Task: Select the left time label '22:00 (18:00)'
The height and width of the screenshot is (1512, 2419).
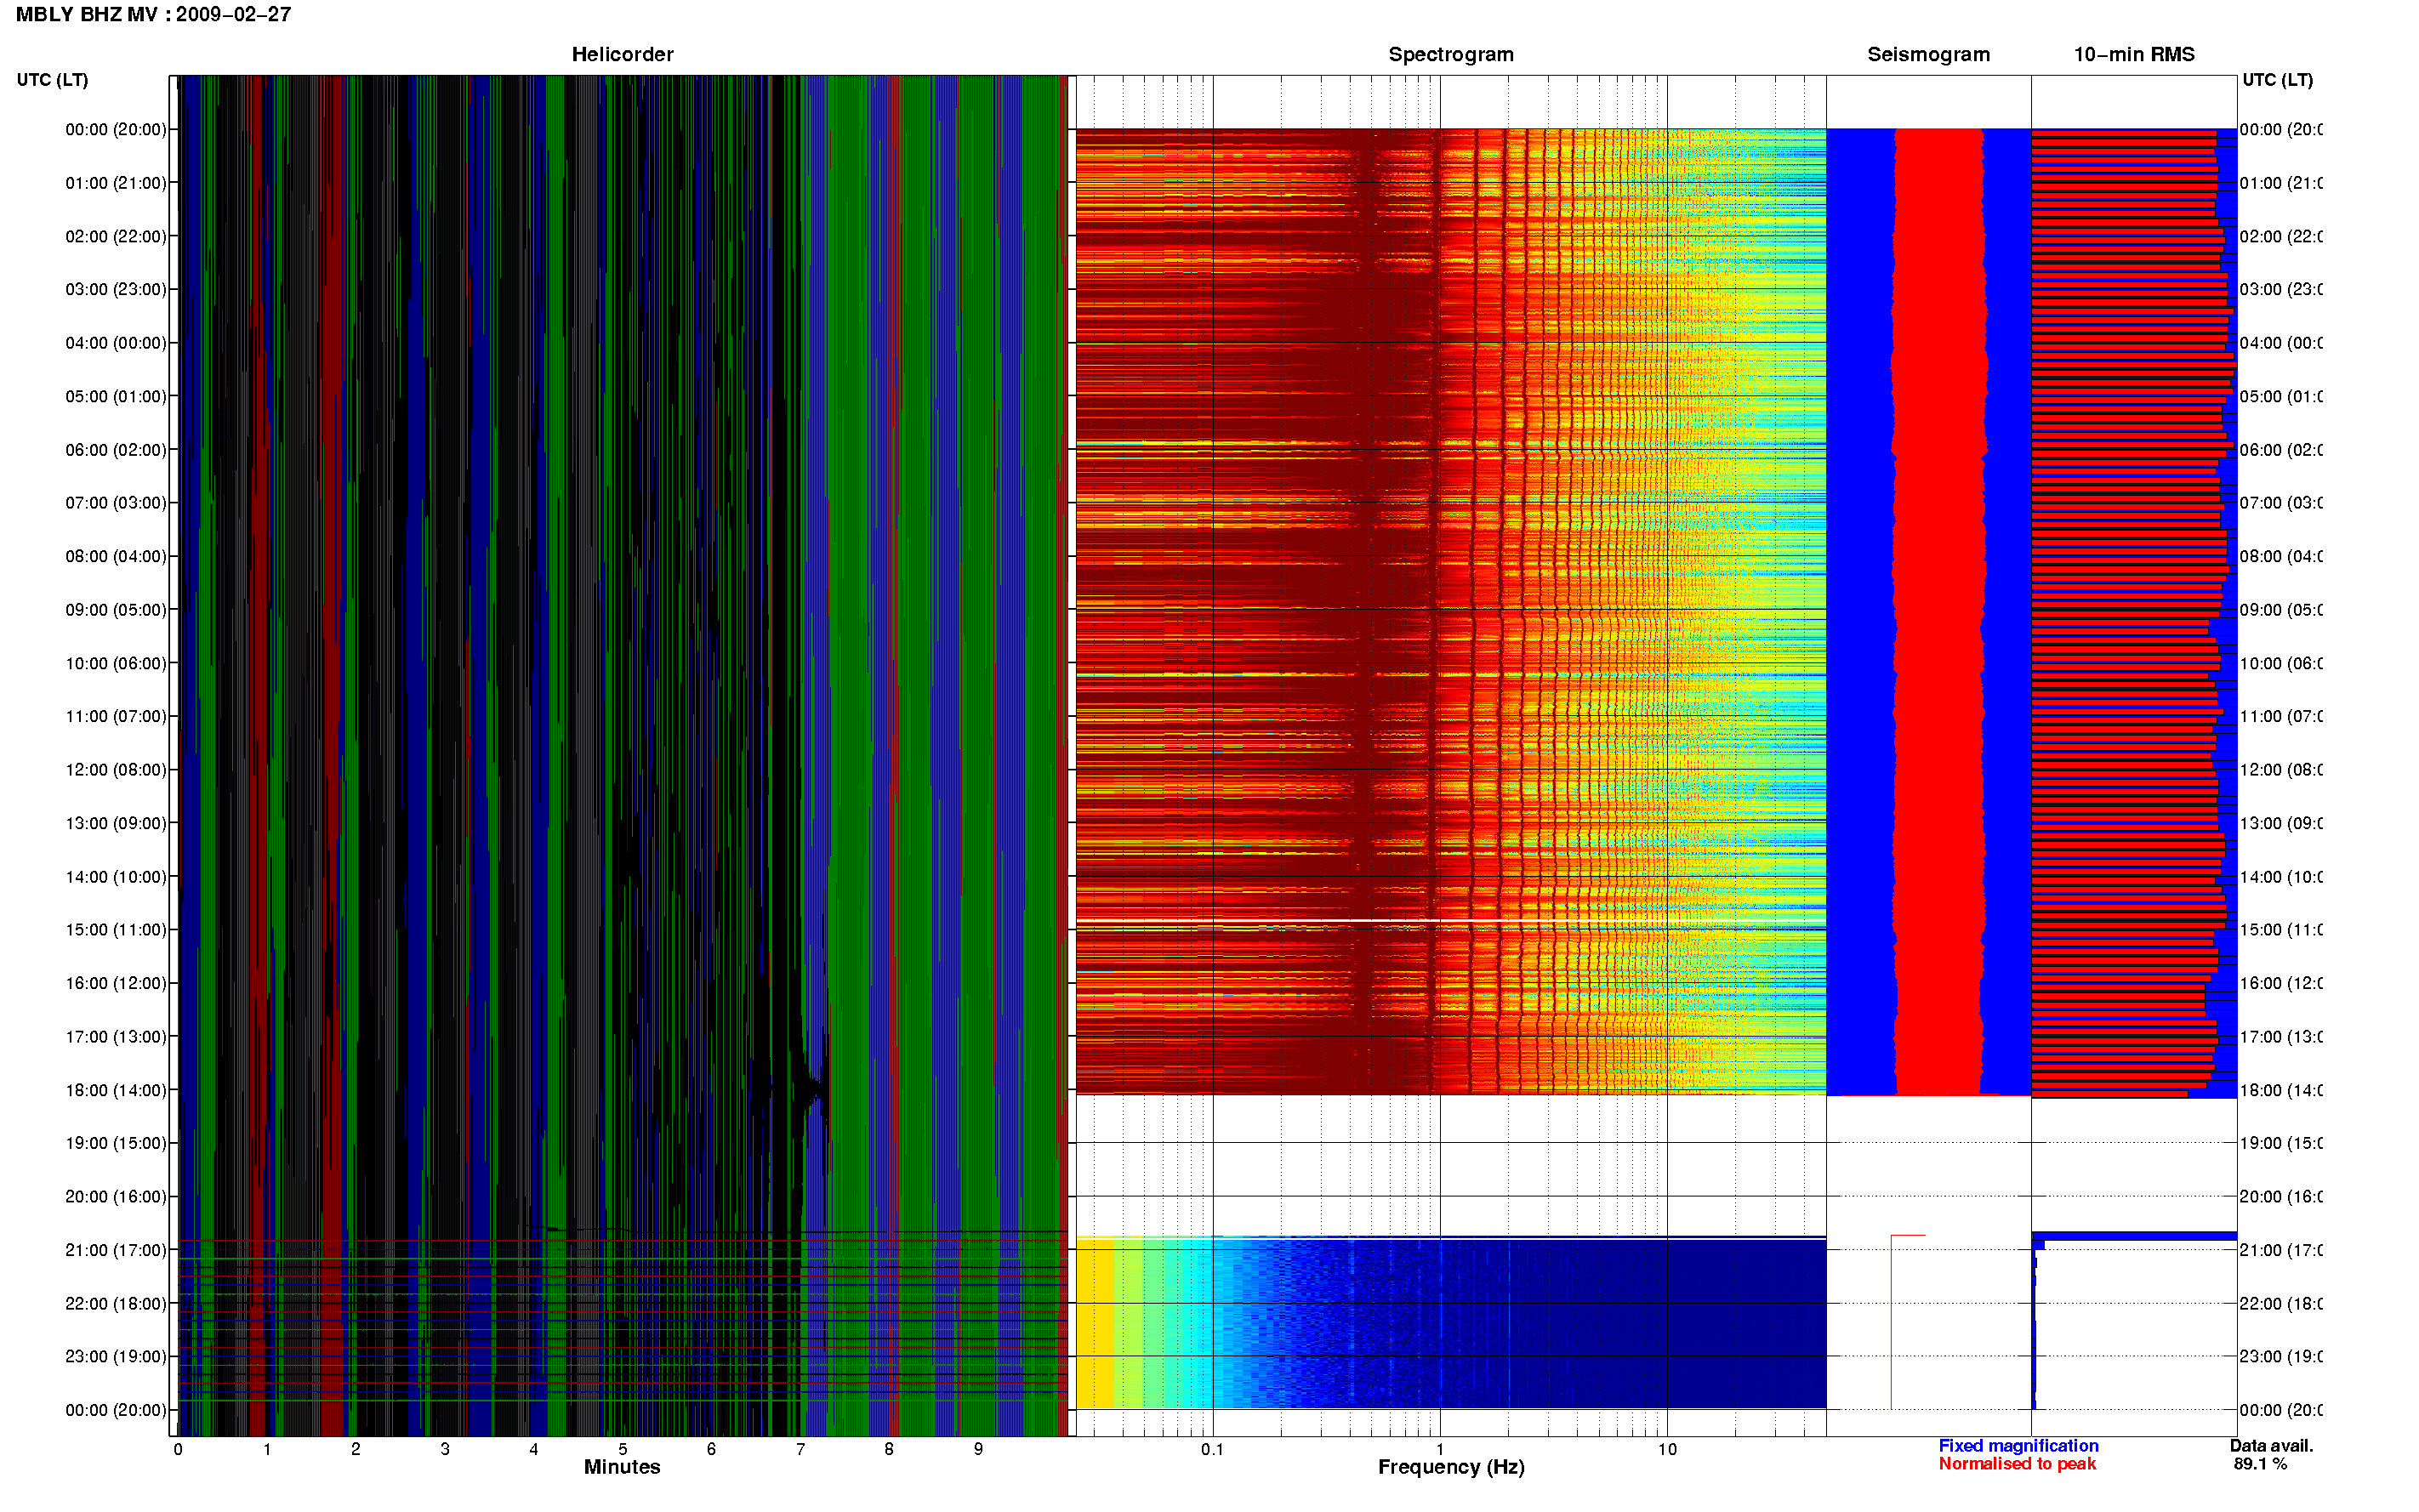Action: [x=116, y=1304]
